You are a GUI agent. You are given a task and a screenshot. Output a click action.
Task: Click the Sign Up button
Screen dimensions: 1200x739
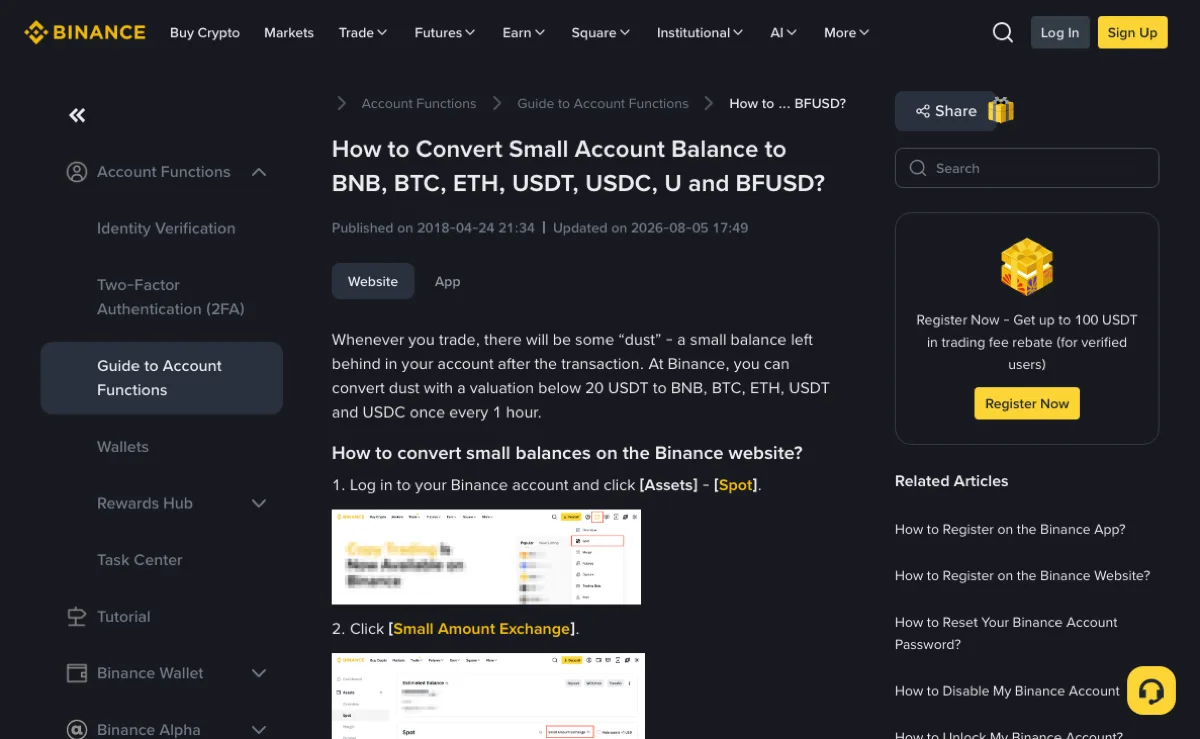(x=1133, y=32)
